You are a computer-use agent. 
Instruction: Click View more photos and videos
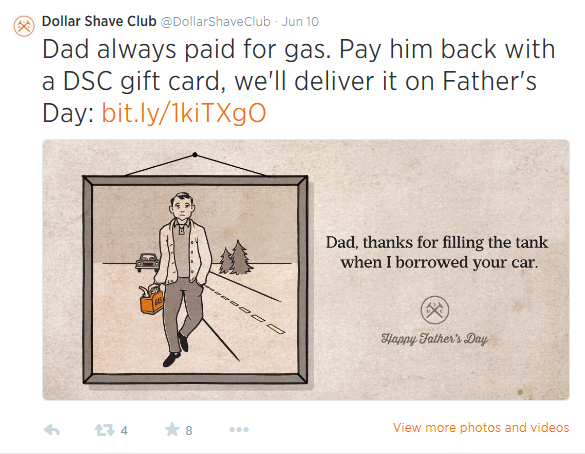click(481, 428)
